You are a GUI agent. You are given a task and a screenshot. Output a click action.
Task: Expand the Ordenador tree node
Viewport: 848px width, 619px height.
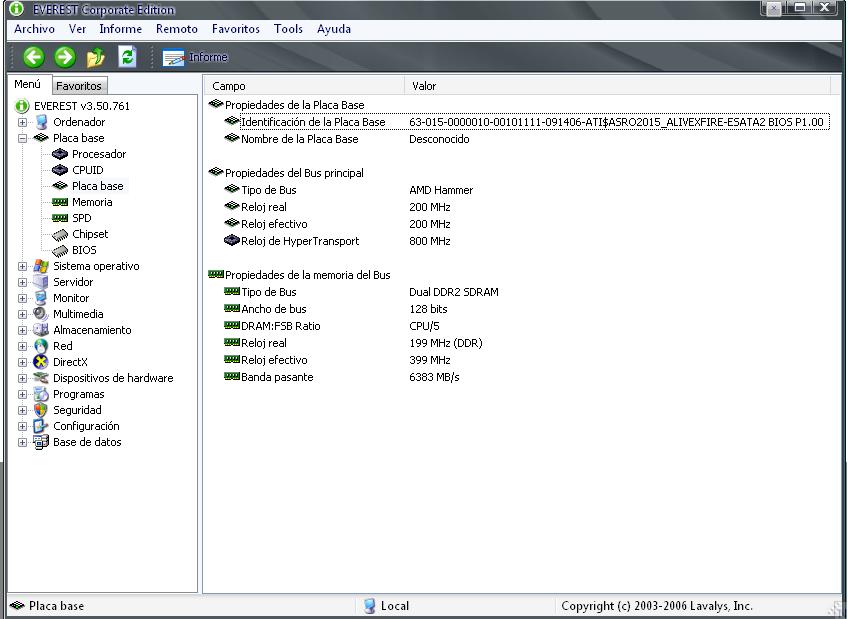tap(23, 122)
